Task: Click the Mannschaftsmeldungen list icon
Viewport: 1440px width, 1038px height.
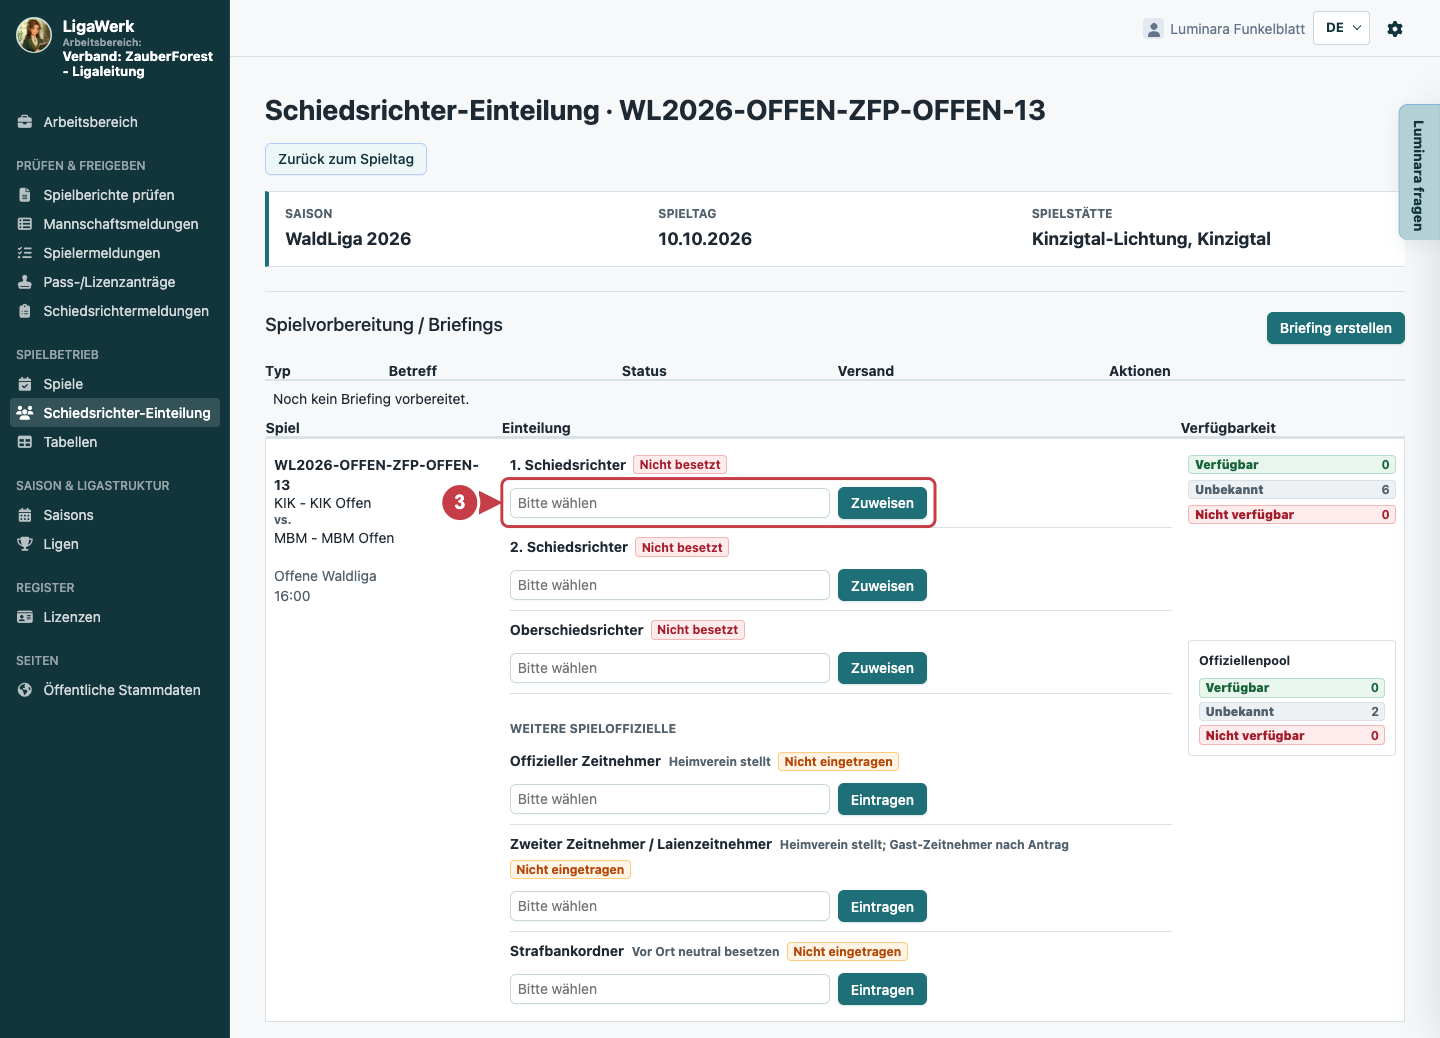Action: pos(25,224)
